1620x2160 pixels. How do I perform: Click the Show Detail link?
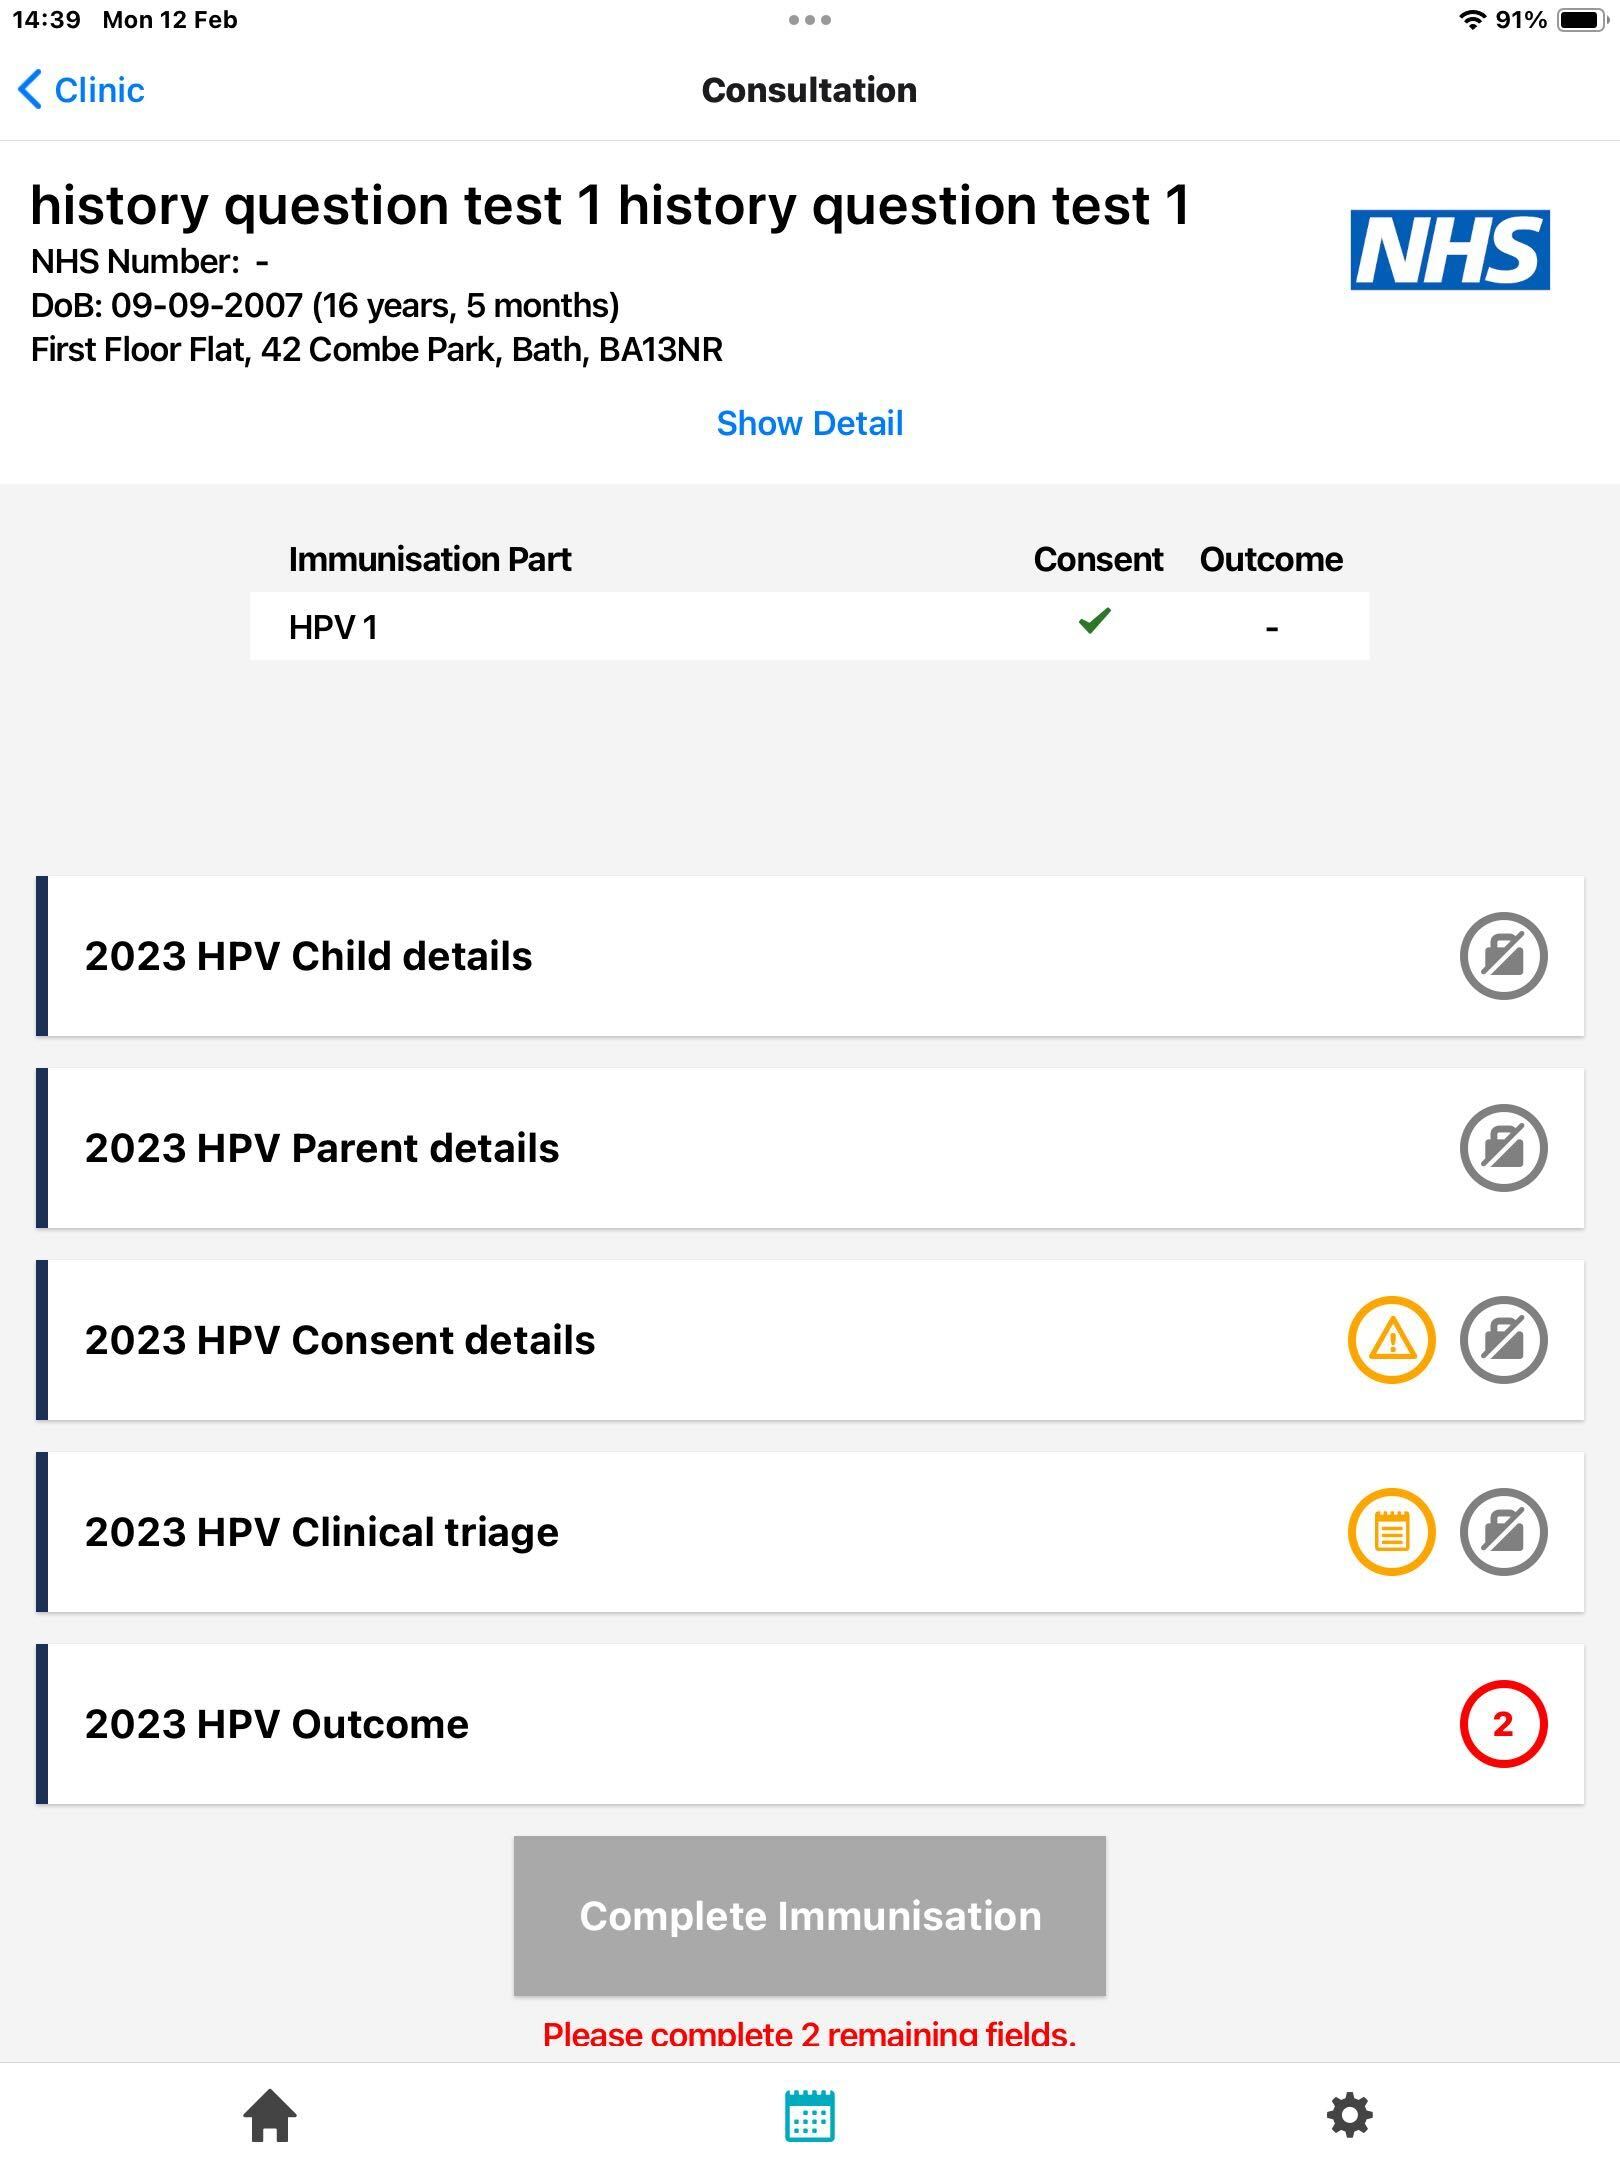click(x=809, y=423)
